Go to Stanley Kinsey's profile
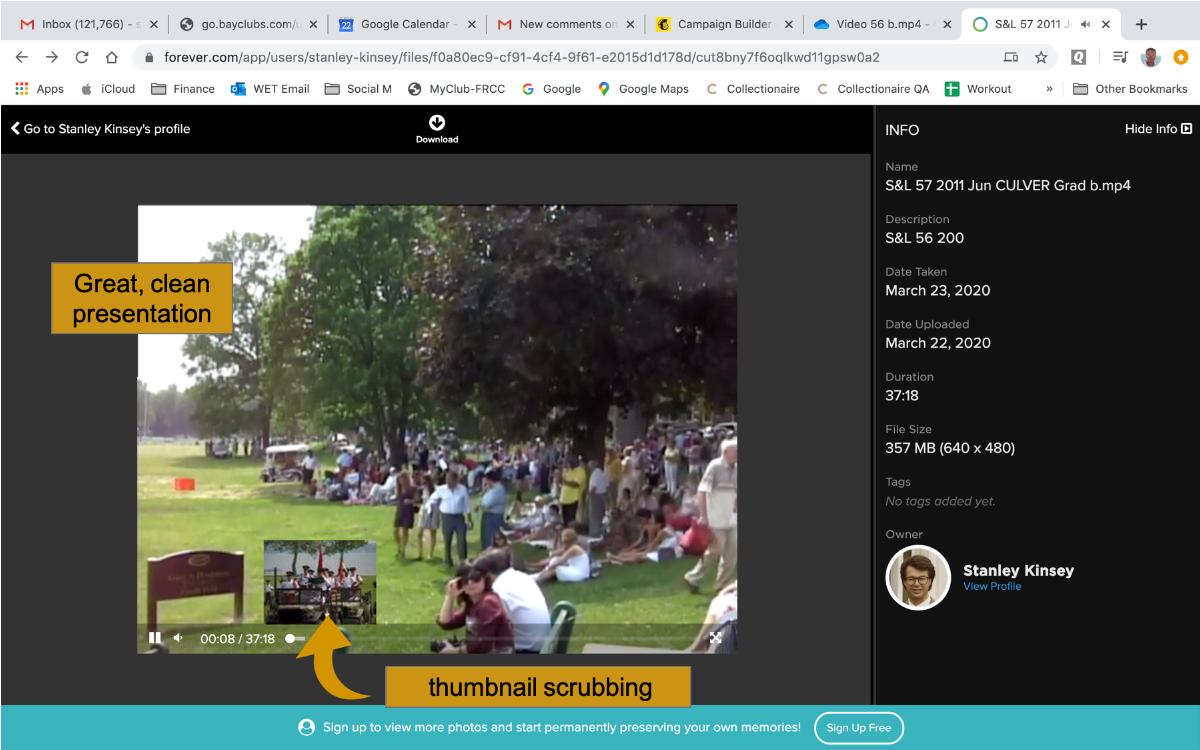Screen dimensions: 1200x750 pyautogui.click(x=100, y=129)
